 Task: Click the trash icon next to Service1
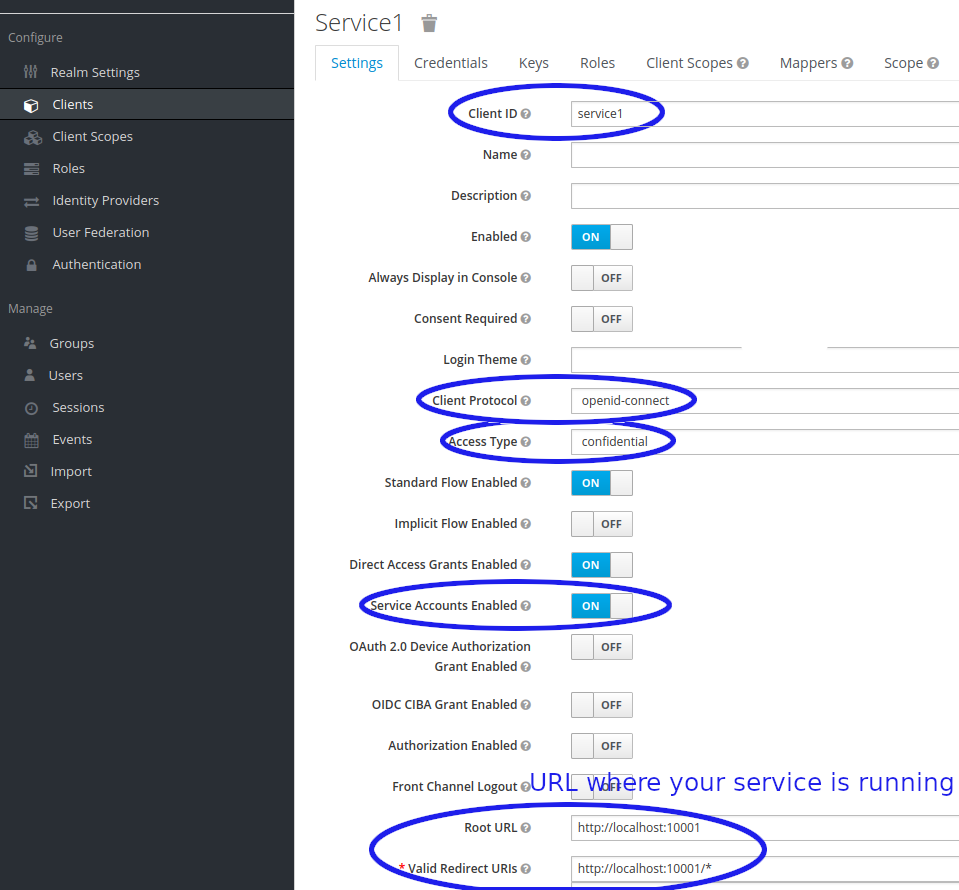click(x=429, y=23)
